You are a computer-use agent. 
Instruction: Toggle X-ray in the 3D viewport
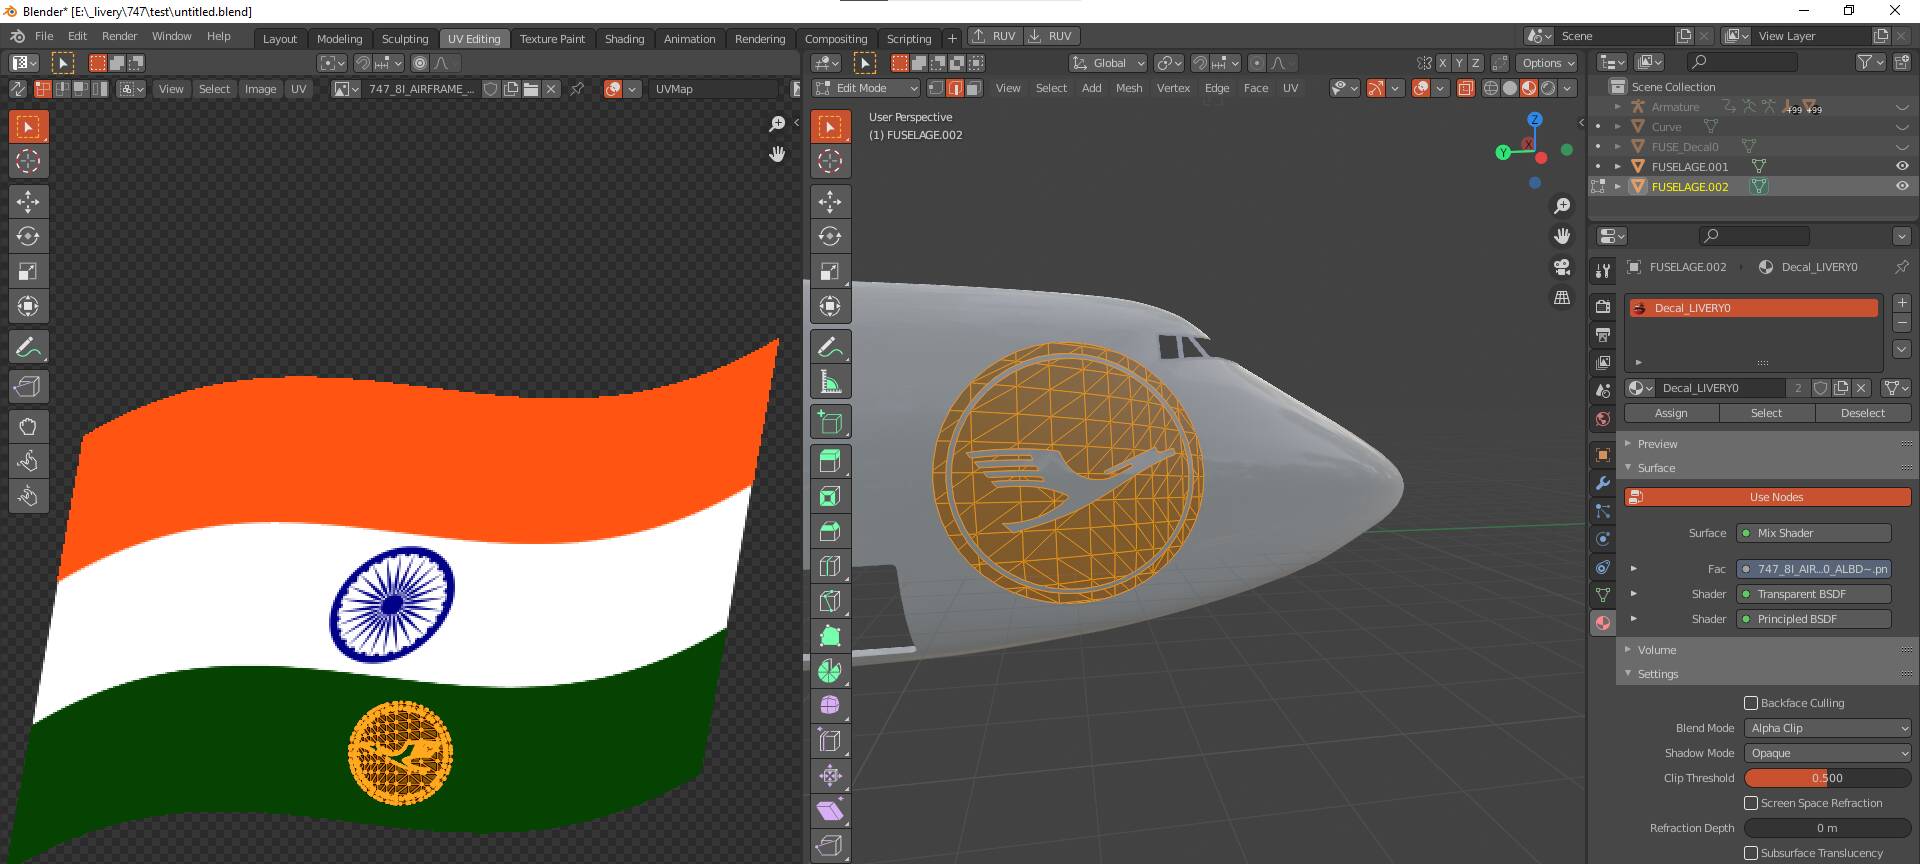pos(1465,88)
